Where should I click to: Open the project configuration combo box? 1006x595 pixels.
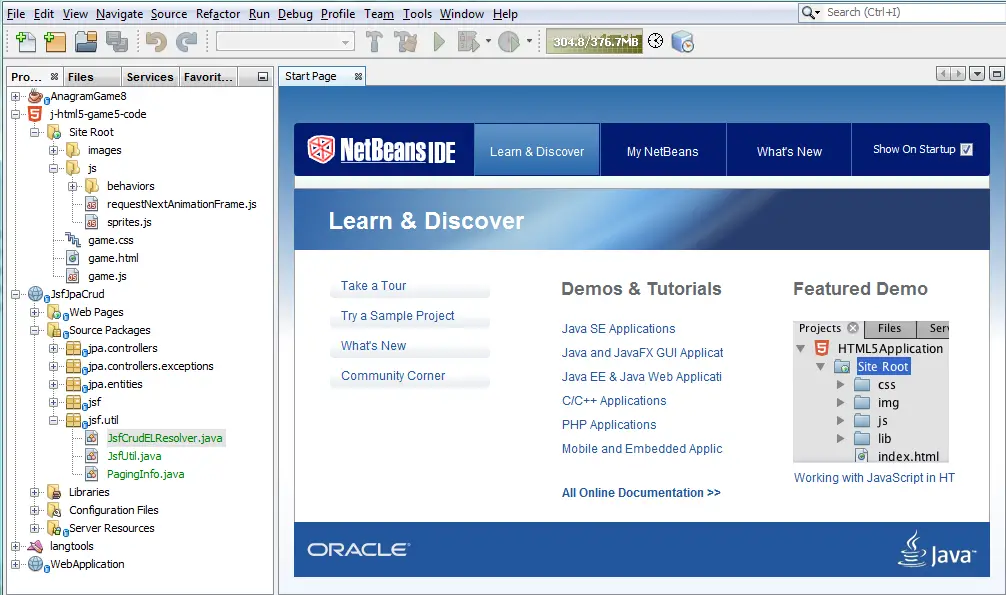pos(286,42)
